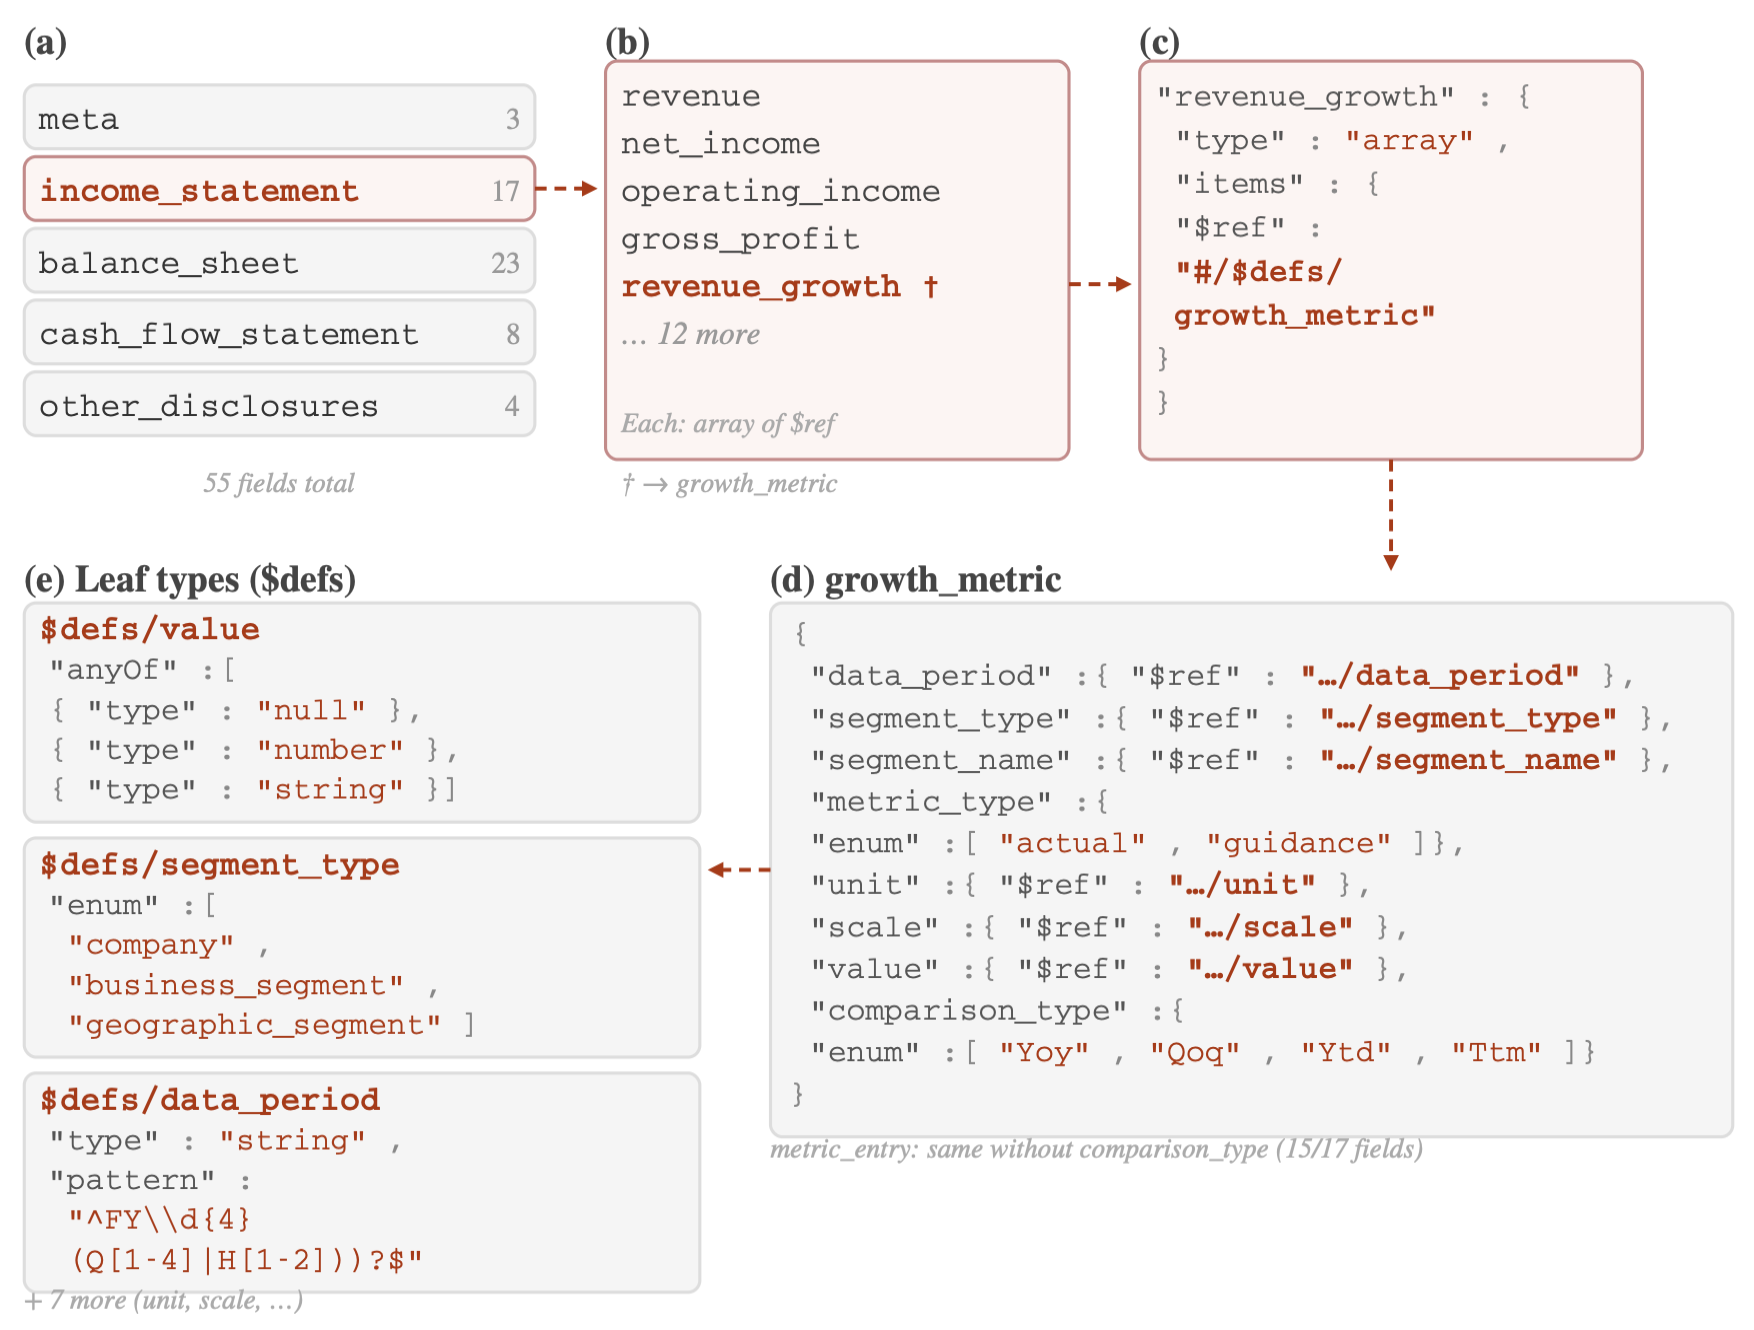Click the revenue_growth field in panel (b)
The height and width of the screenshot is (1330, 1754).
(760, 287)
